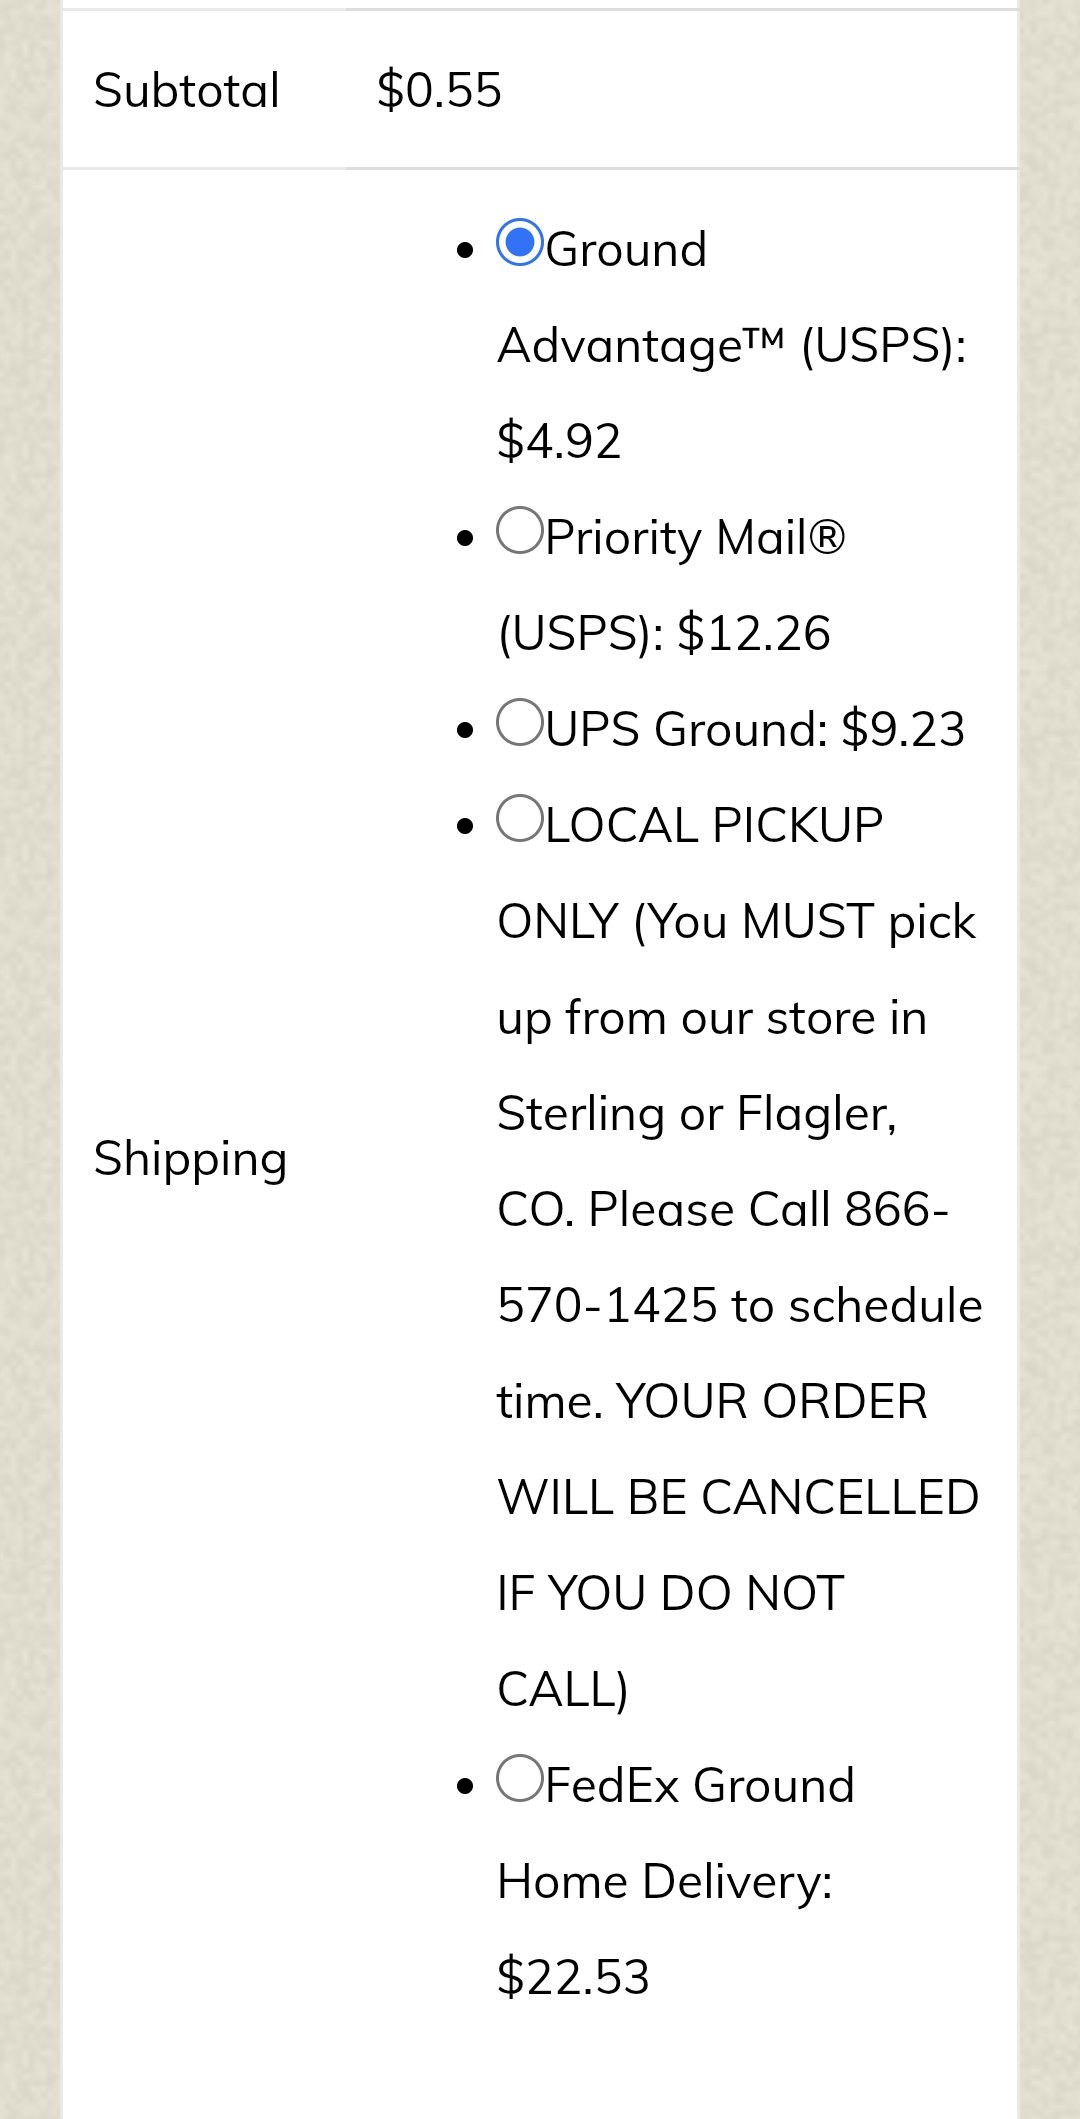Click the $0.55 subtotal amount

(x=439, y=90)
